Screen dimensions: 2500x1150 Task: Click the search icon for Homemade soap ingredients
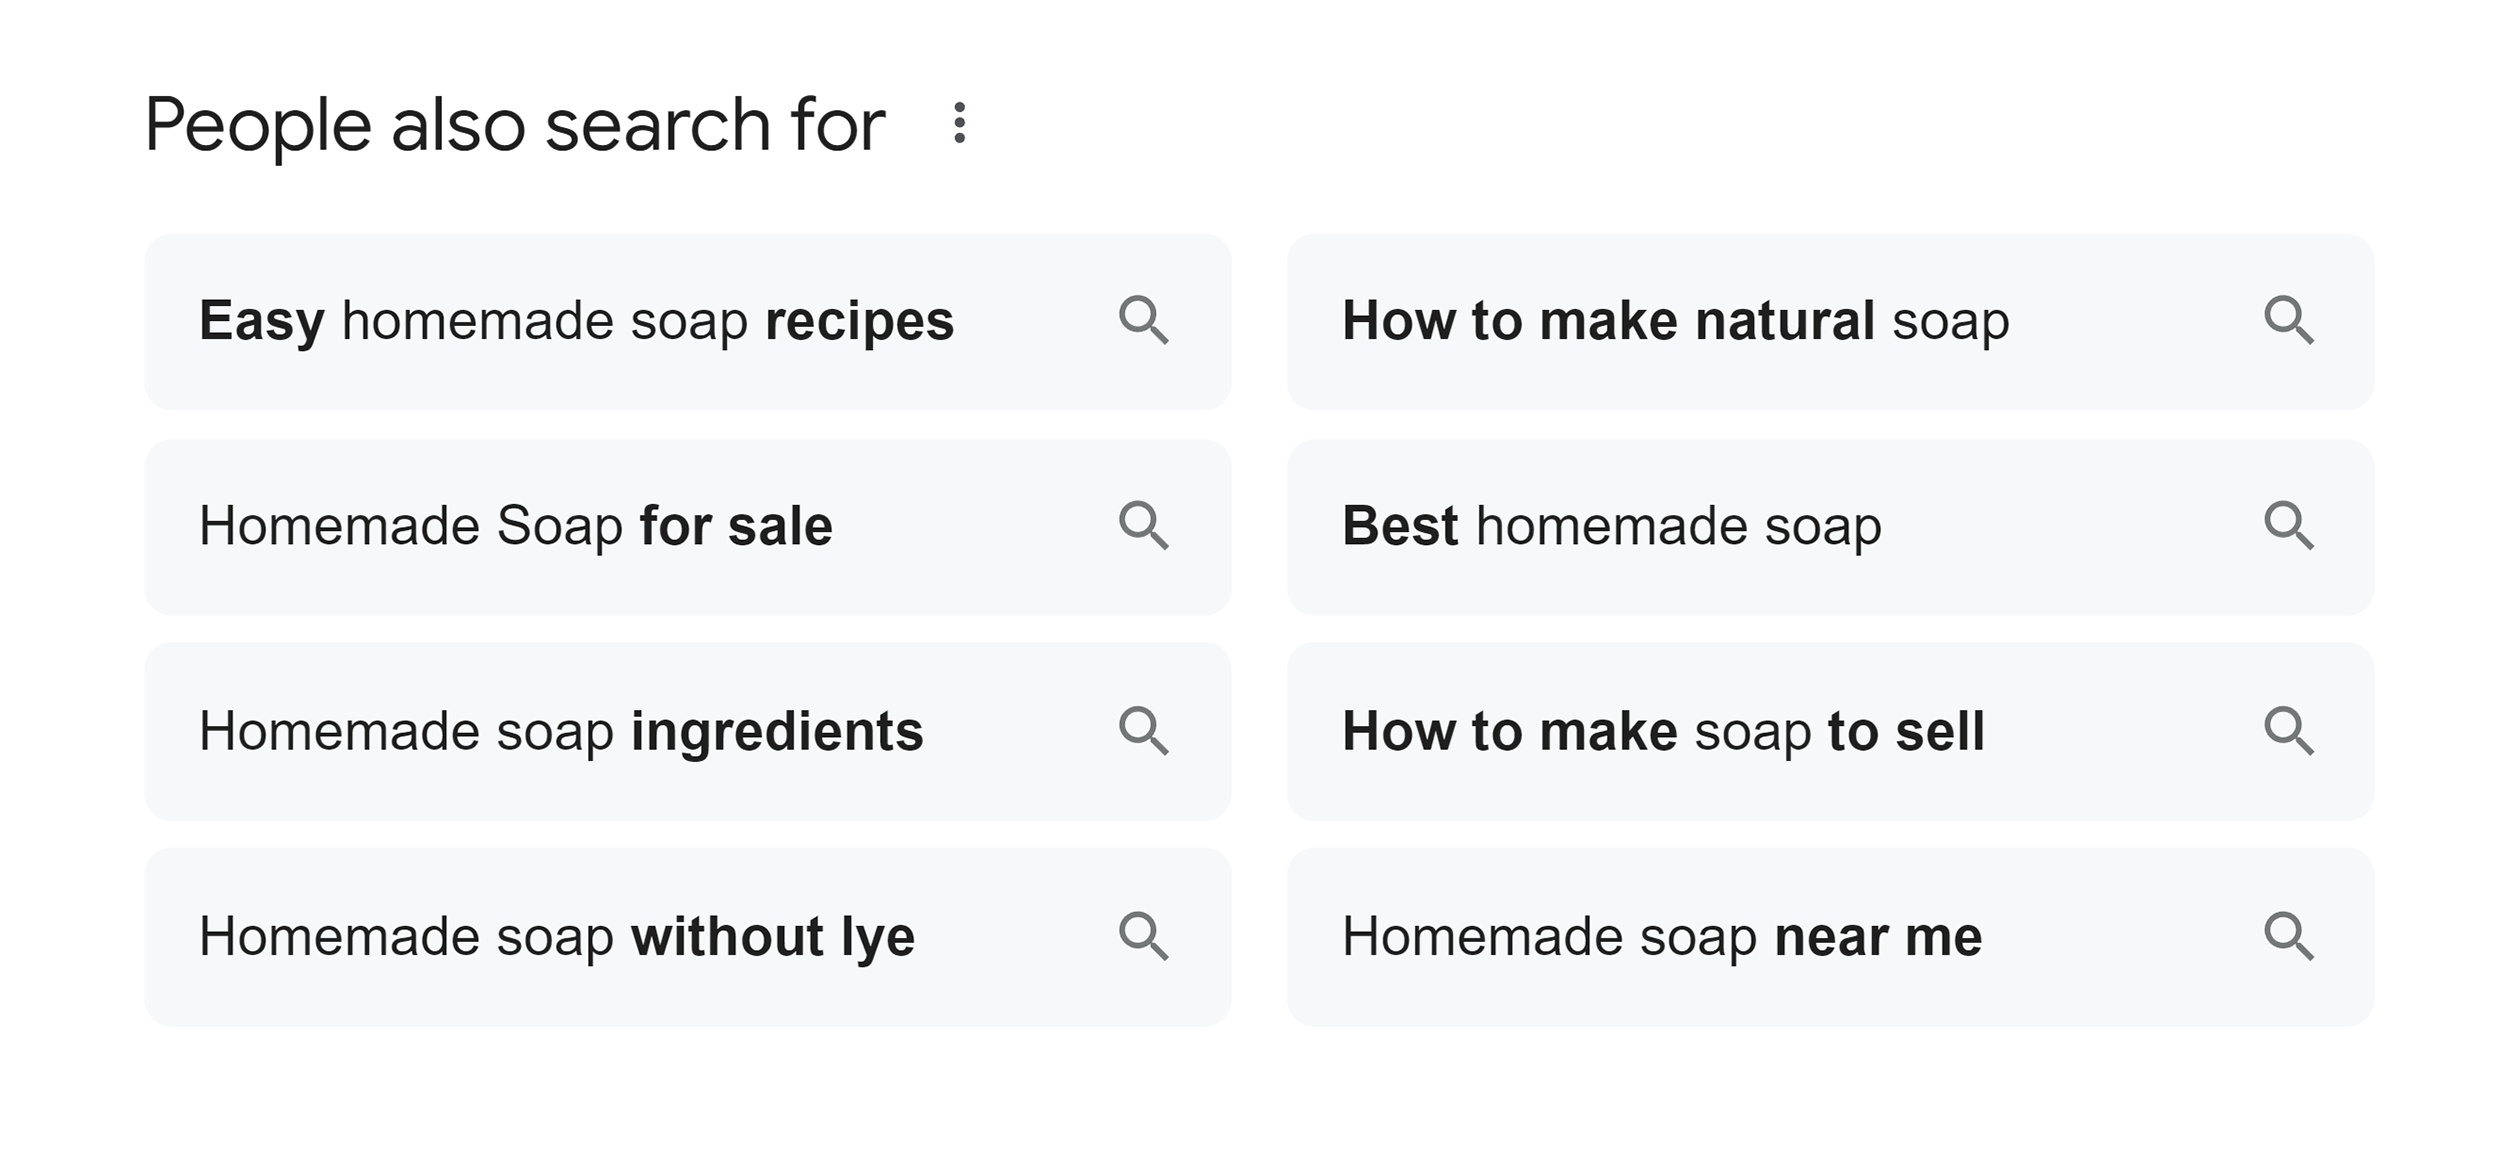1148,733
